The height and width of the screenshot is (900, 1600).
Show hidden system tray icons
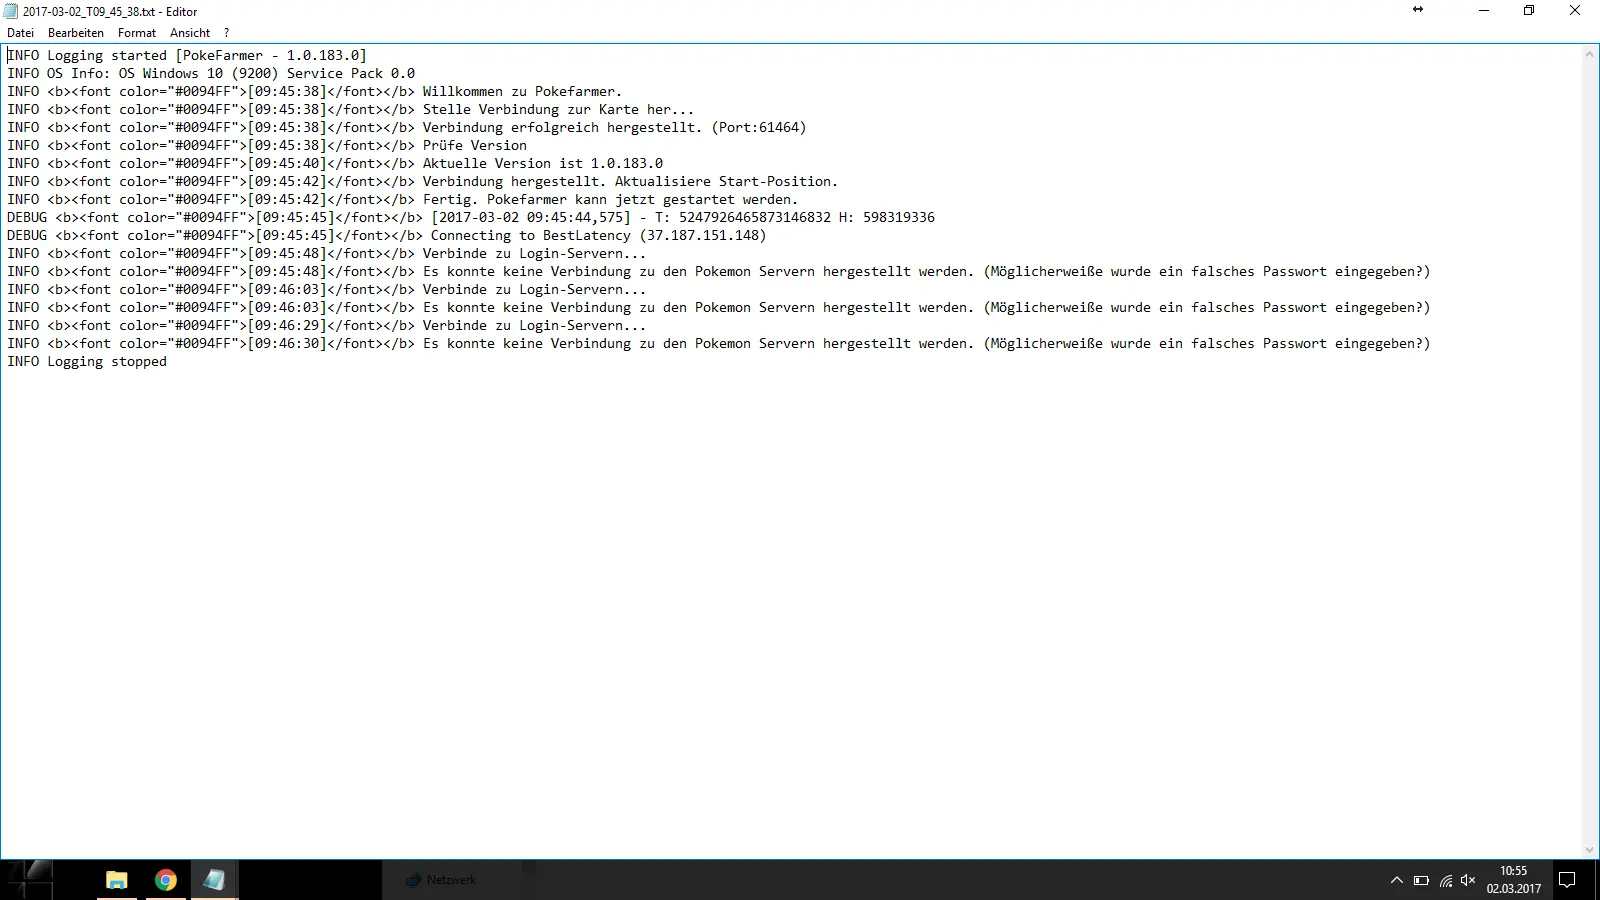(x=1397, y=881)
